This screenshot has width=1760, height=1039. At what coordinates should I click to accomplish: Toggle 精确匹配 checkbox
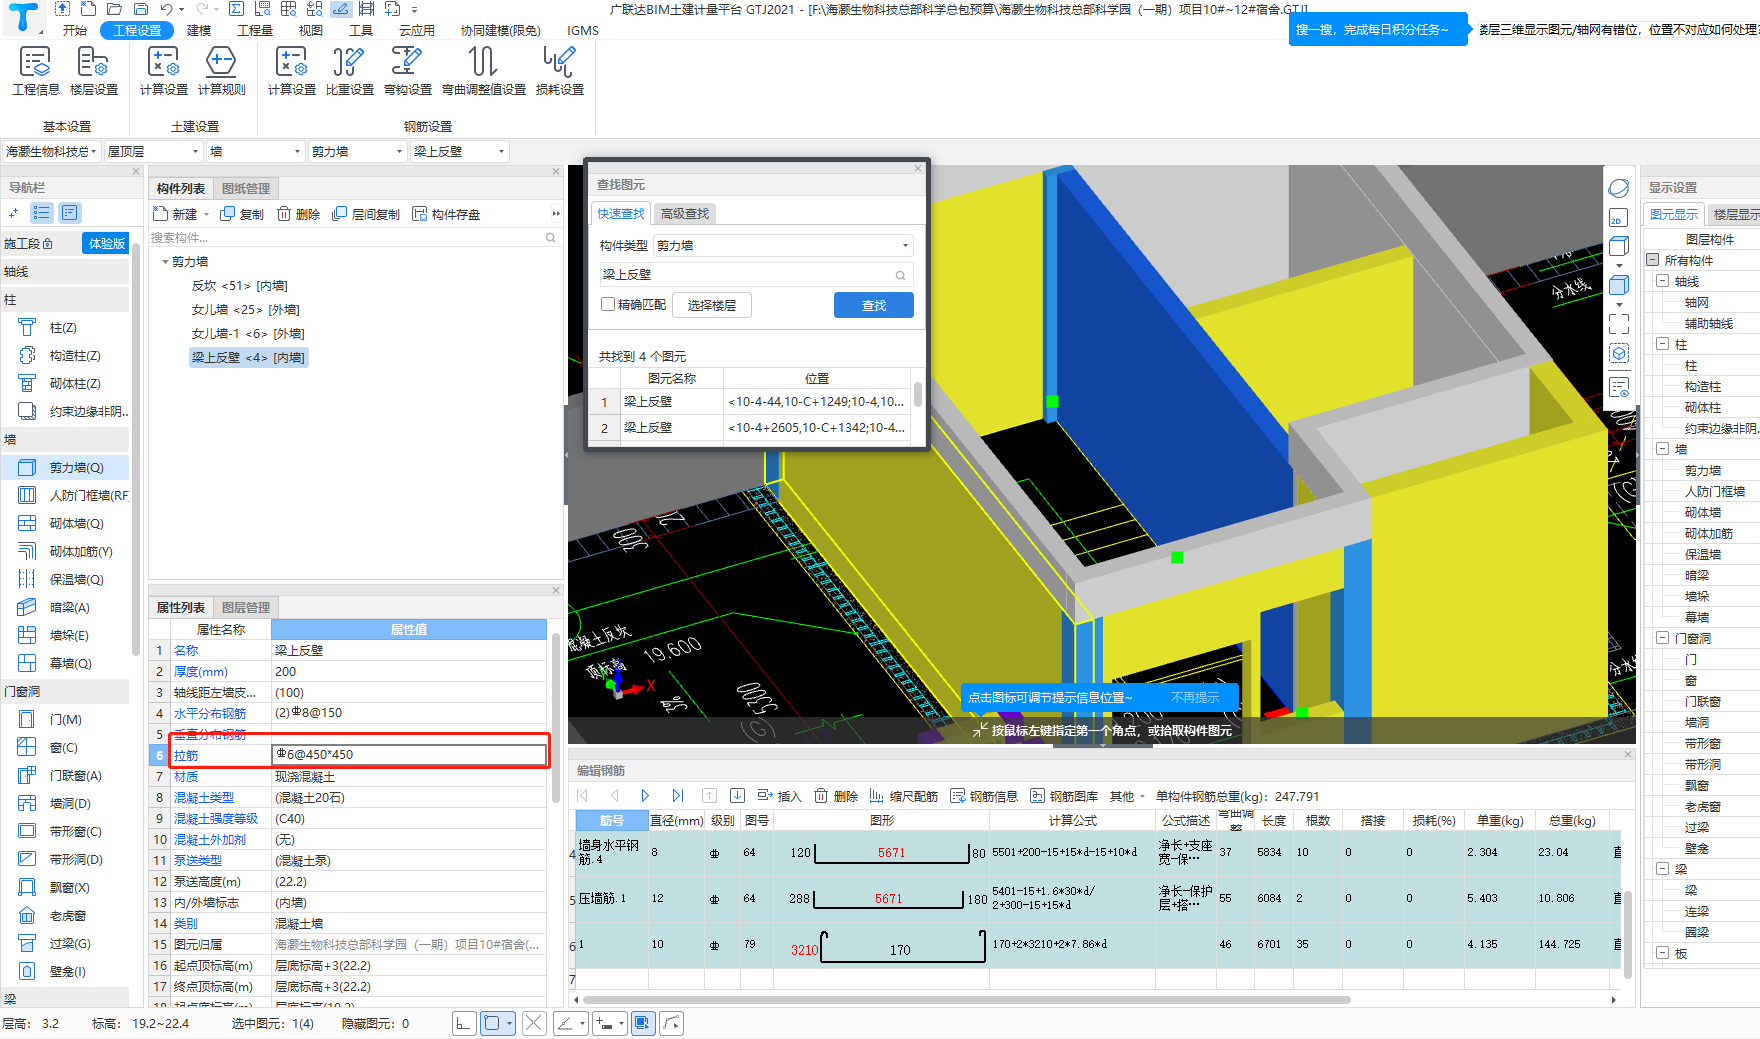click(607, 304)
